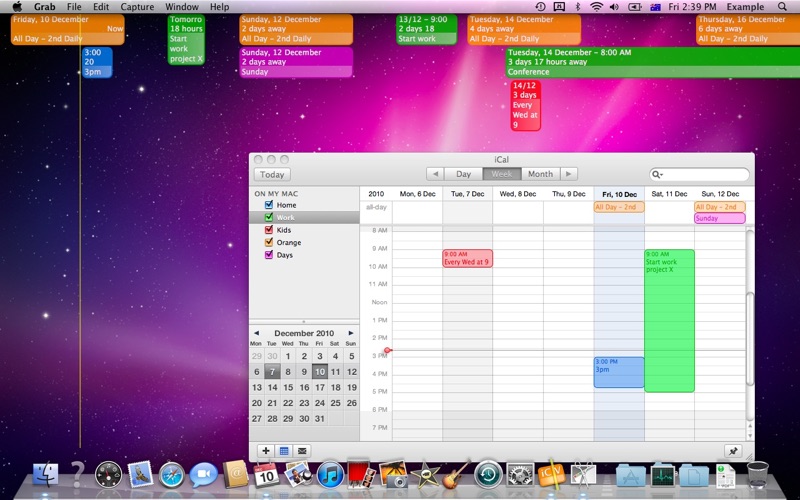Launch GarageBand from the Dock

click(456, 474)
